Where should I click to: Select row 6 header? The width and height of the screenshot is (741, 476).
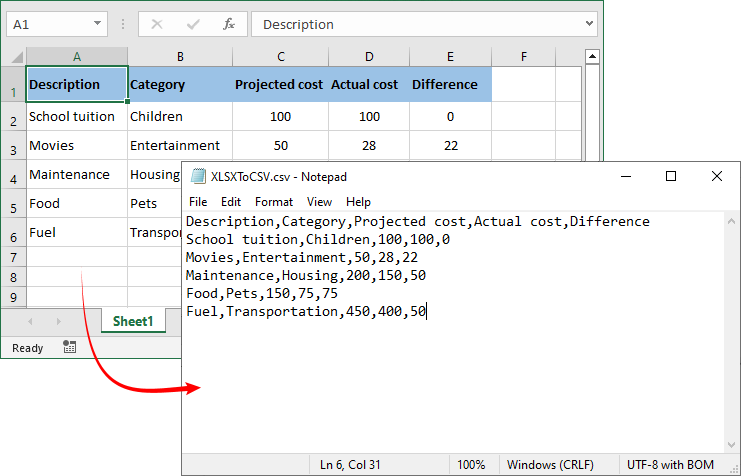pyautogui.click(x=13, y=232)
